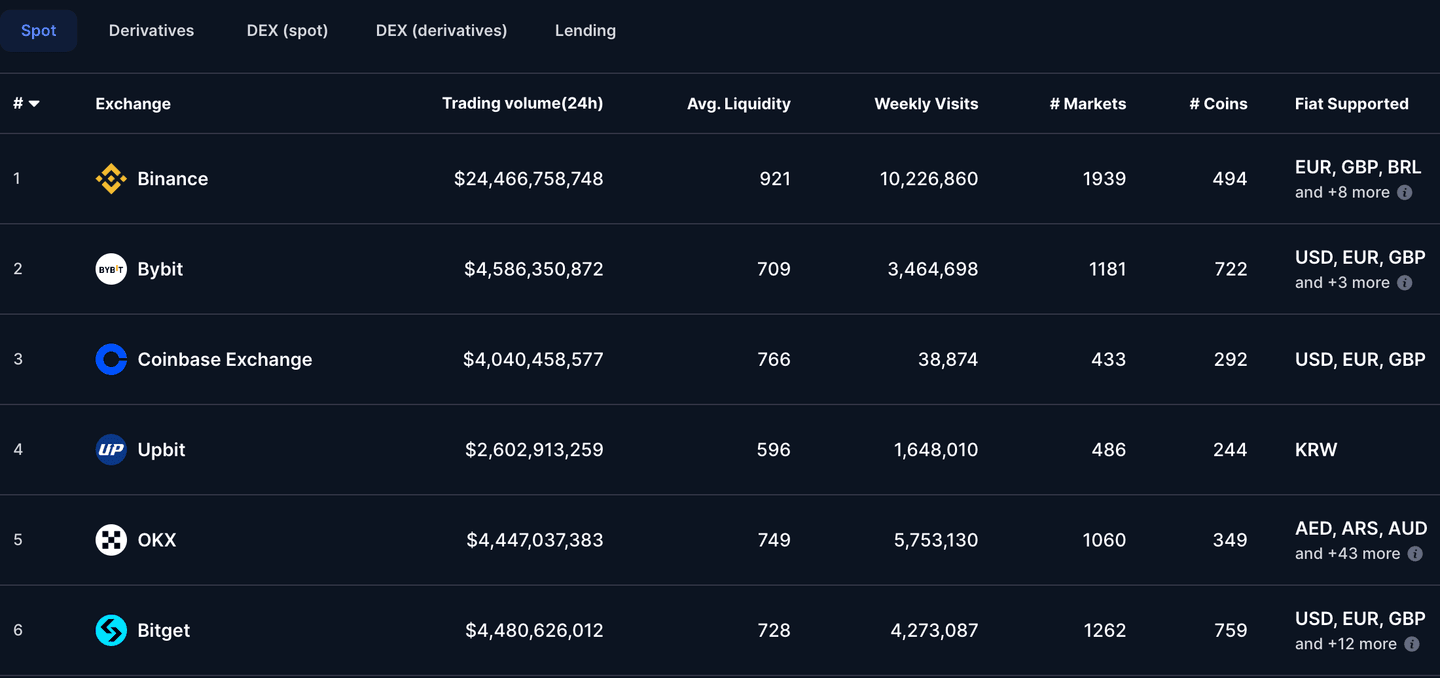Select the DEX (spot) tab
This screenshot has width=1440, height=678.
(287, 31)
